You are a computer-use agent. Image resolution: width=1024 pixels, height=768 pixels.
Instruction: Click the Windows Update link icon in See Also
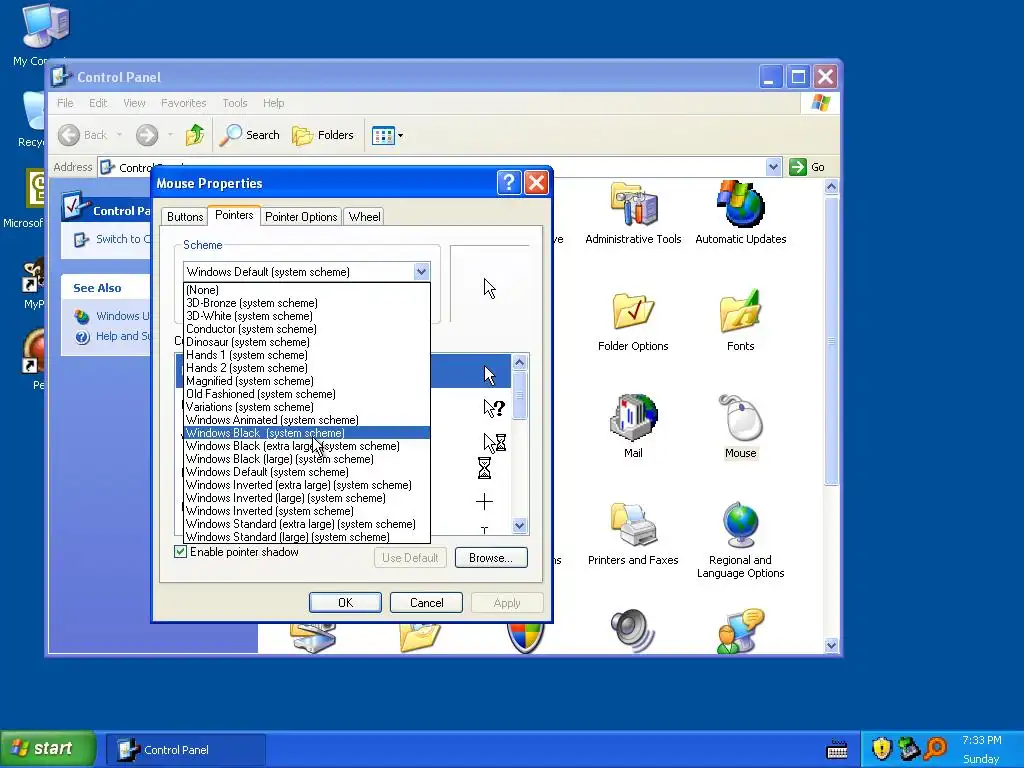(82, 316)
